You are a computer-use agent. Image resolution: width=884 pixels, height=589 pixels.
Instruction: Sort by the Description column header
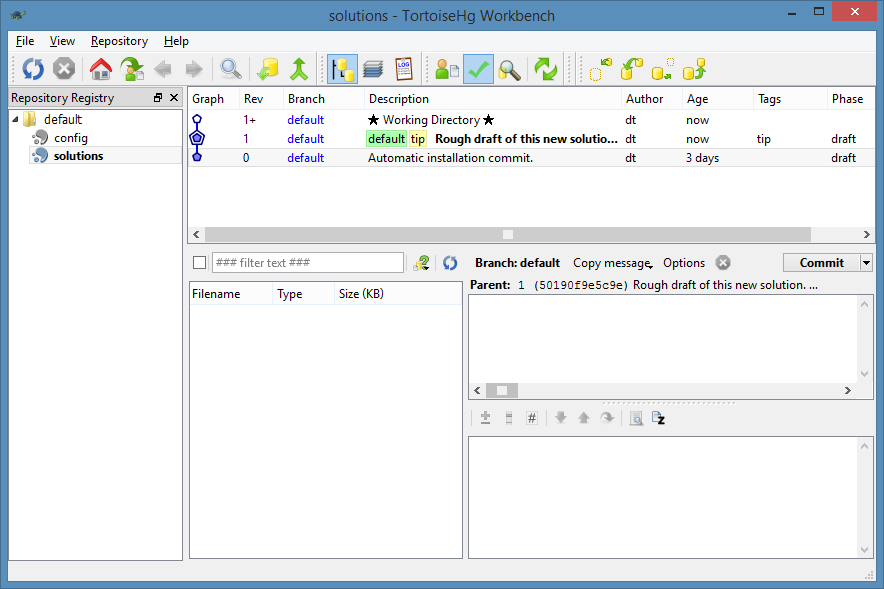point(493,99)
